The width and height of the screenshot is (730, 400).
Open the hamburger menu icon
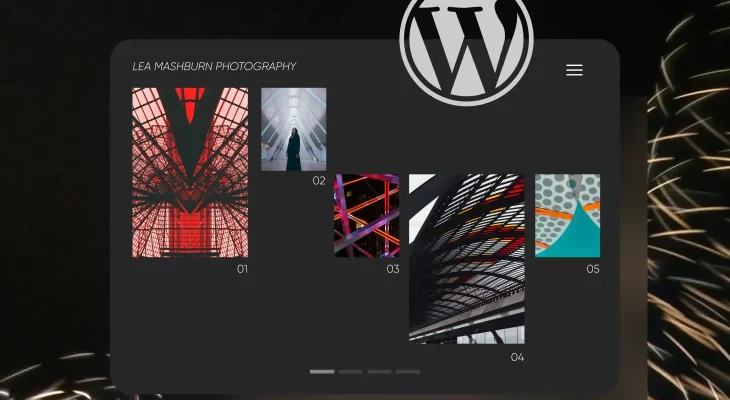[574, 70]
